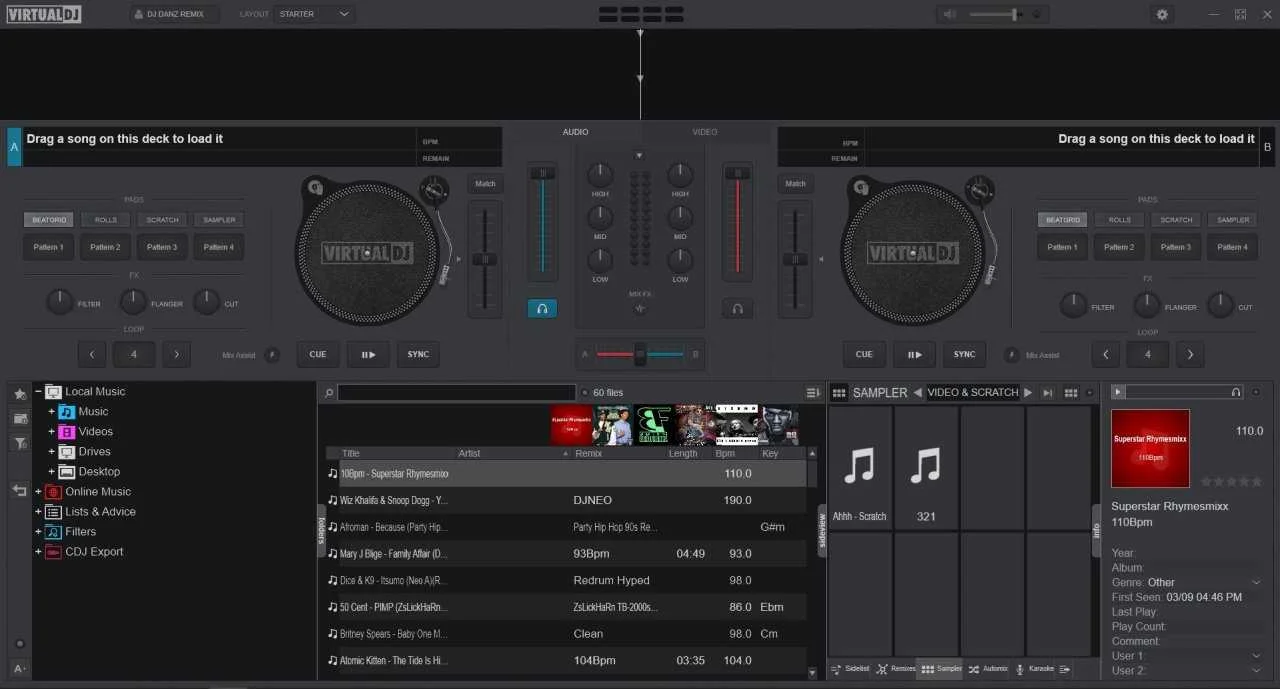Open the Genre dropdown in info panel

[x=1256, y=582]
